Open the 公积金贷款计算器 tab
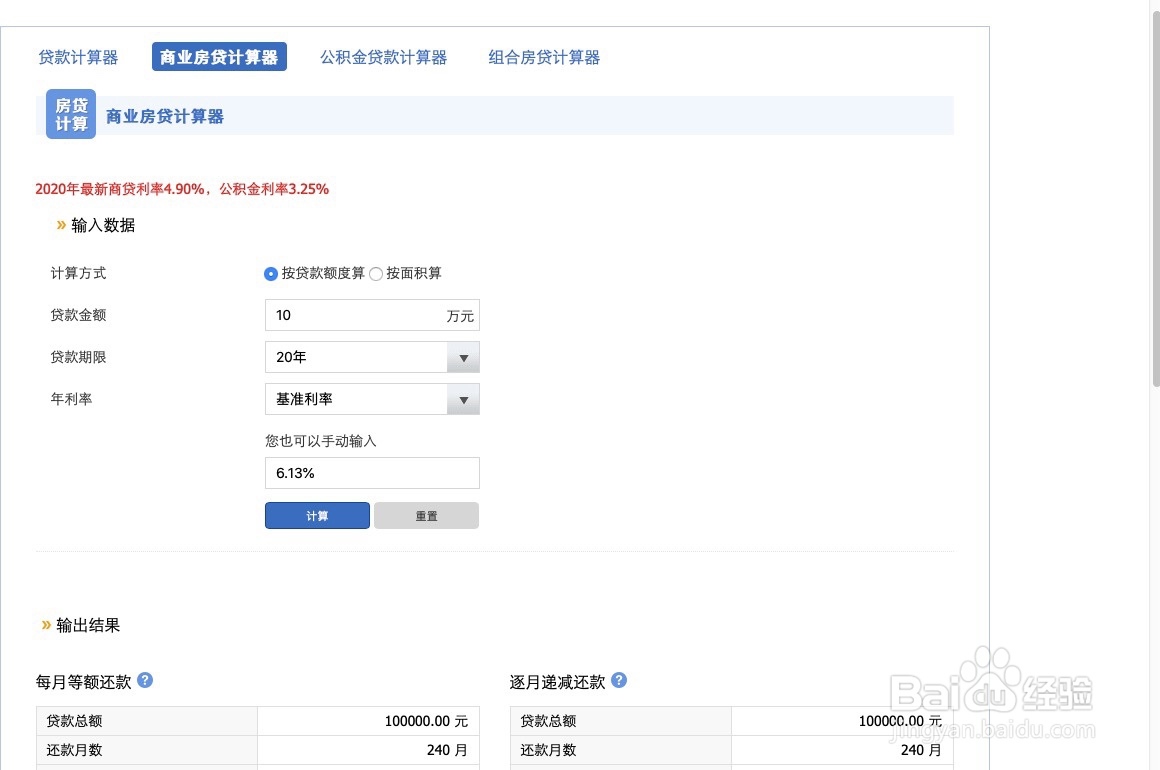 click(x=383, y=58)
